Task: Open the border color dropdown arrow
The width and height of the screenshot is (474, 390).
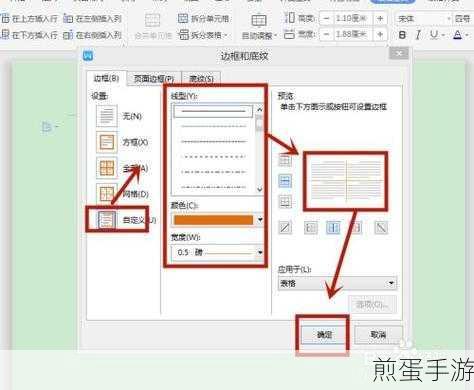Action: (260, 220)
